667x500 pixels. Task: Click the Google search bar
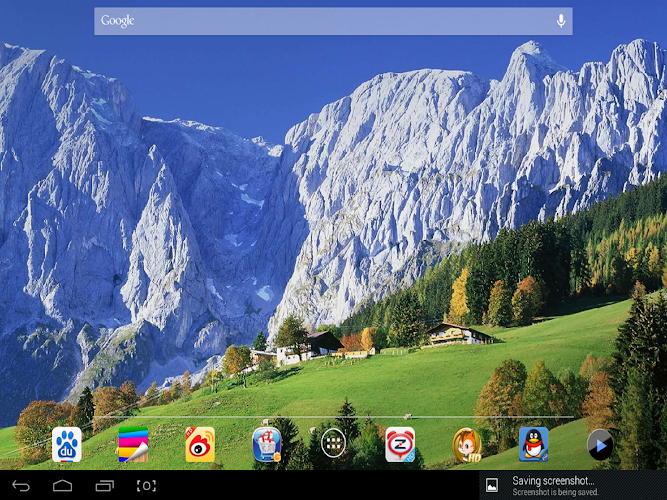[333, 21]
